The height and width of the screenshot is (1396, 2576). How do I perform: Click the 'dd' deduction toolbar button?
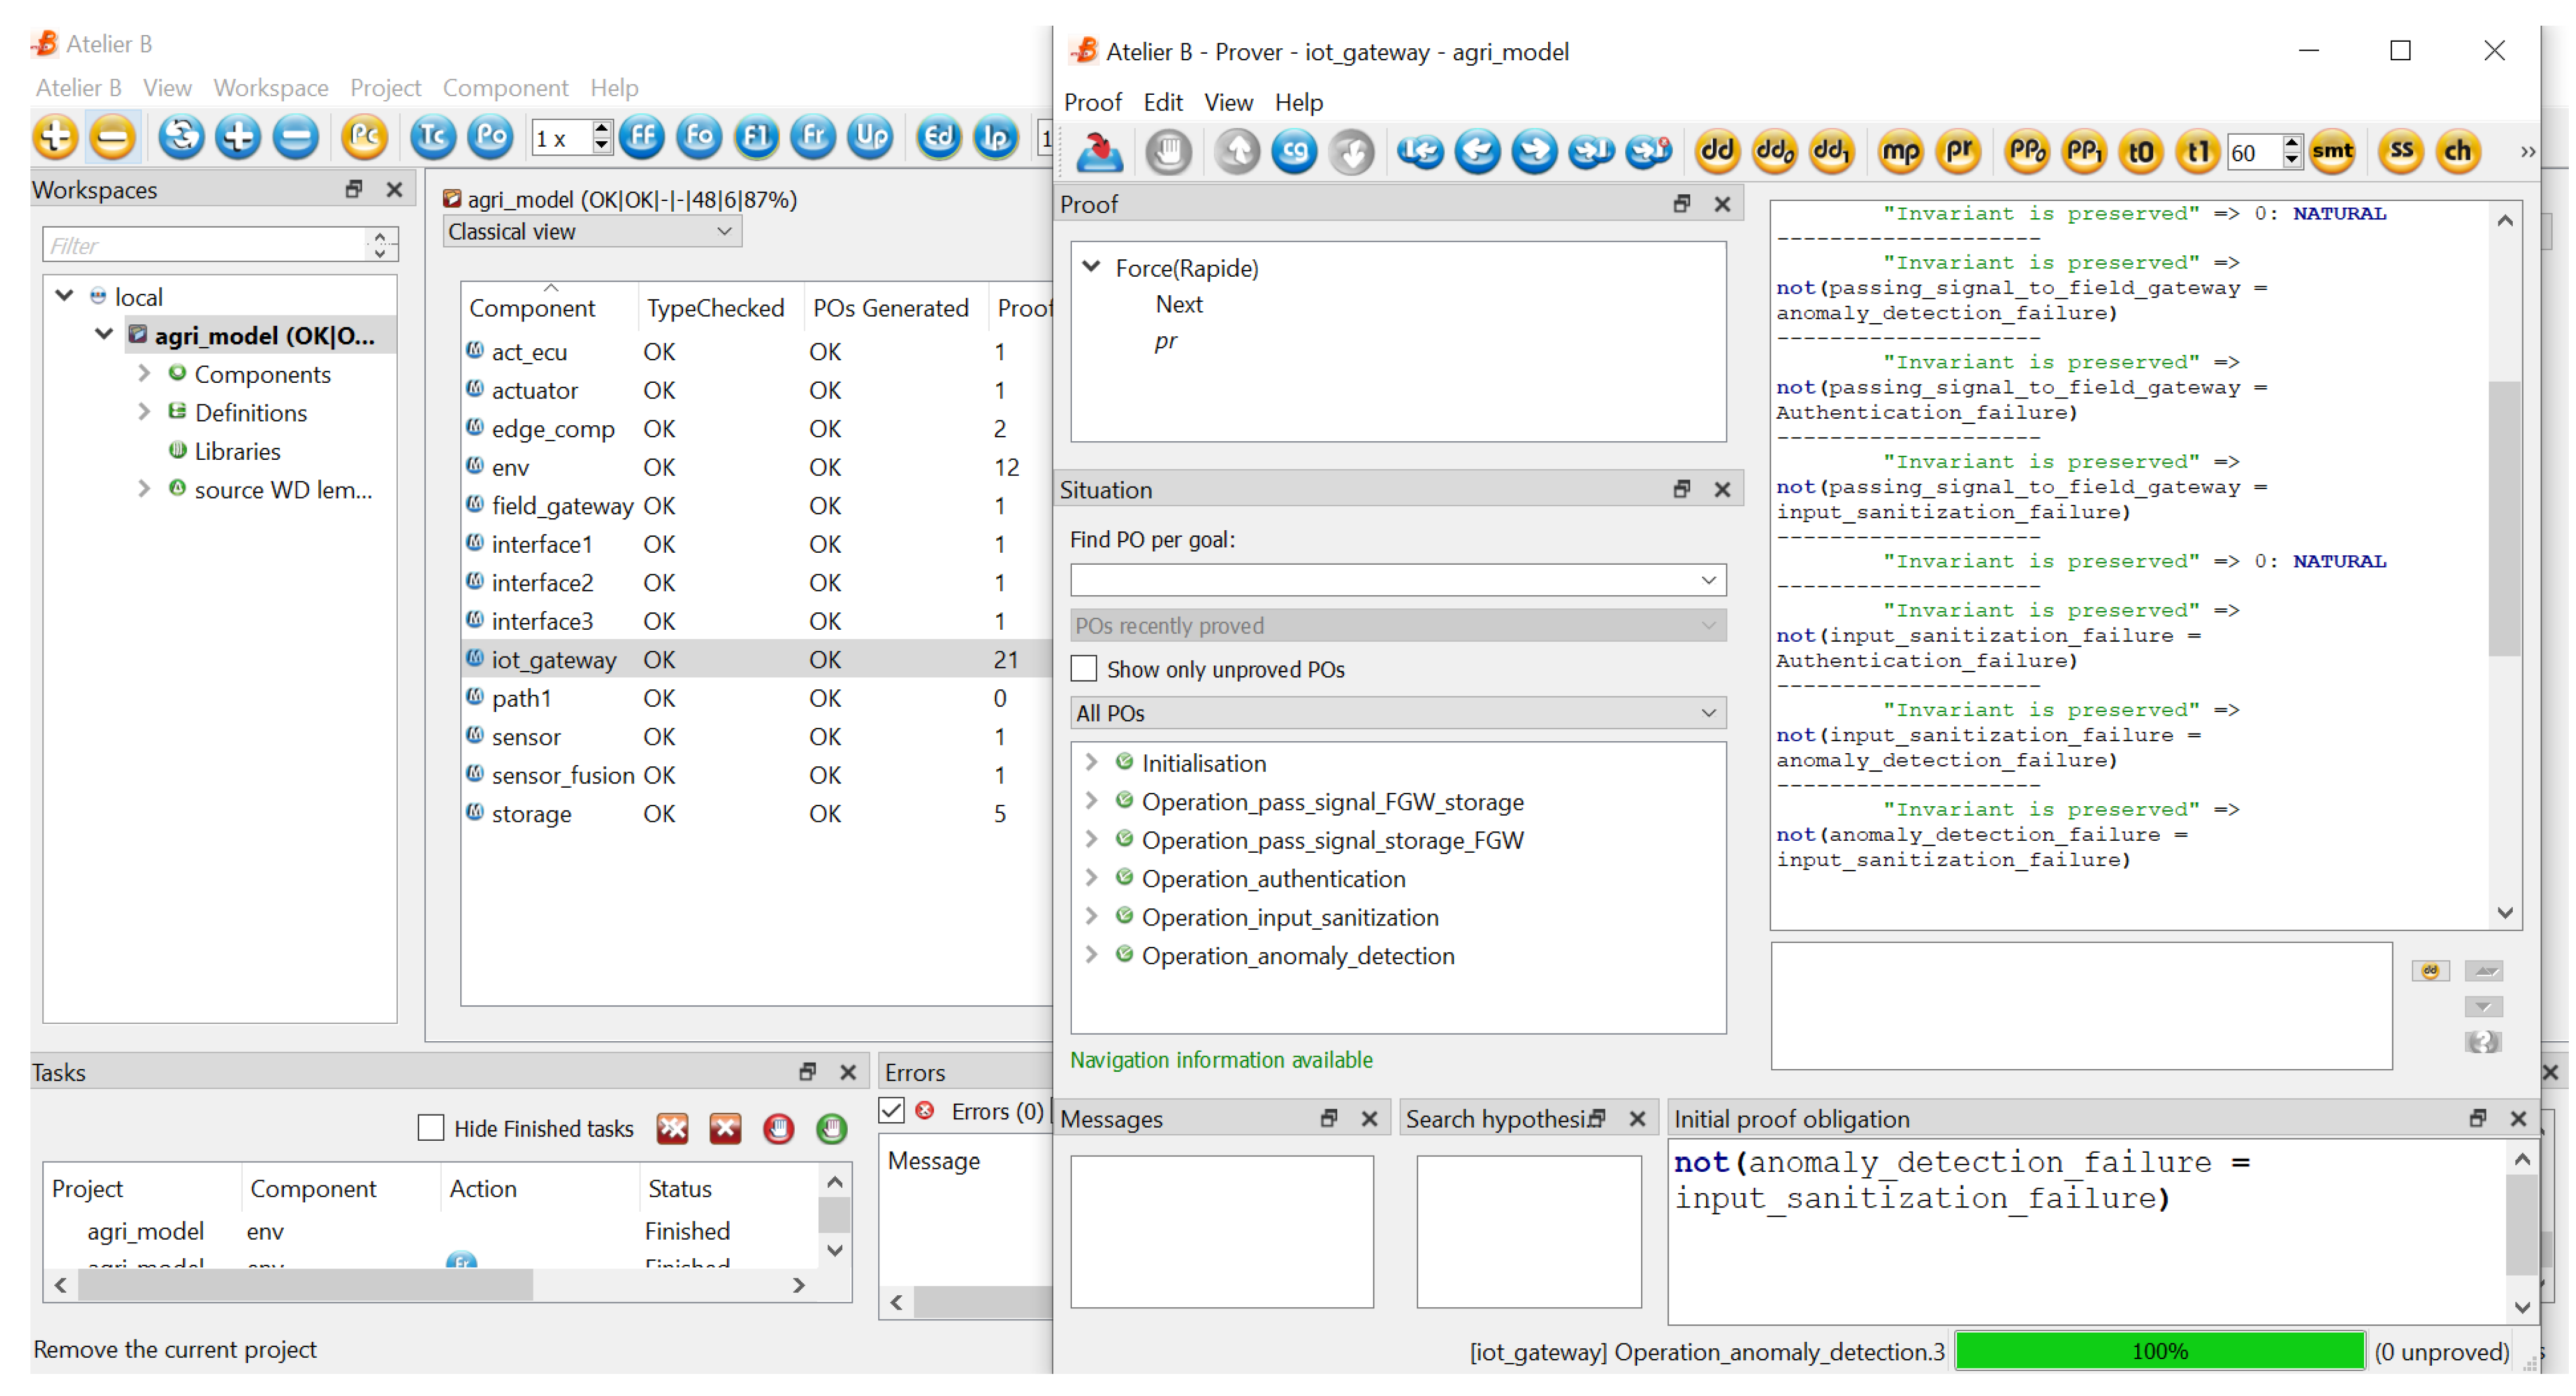[x=1717, y=152]
